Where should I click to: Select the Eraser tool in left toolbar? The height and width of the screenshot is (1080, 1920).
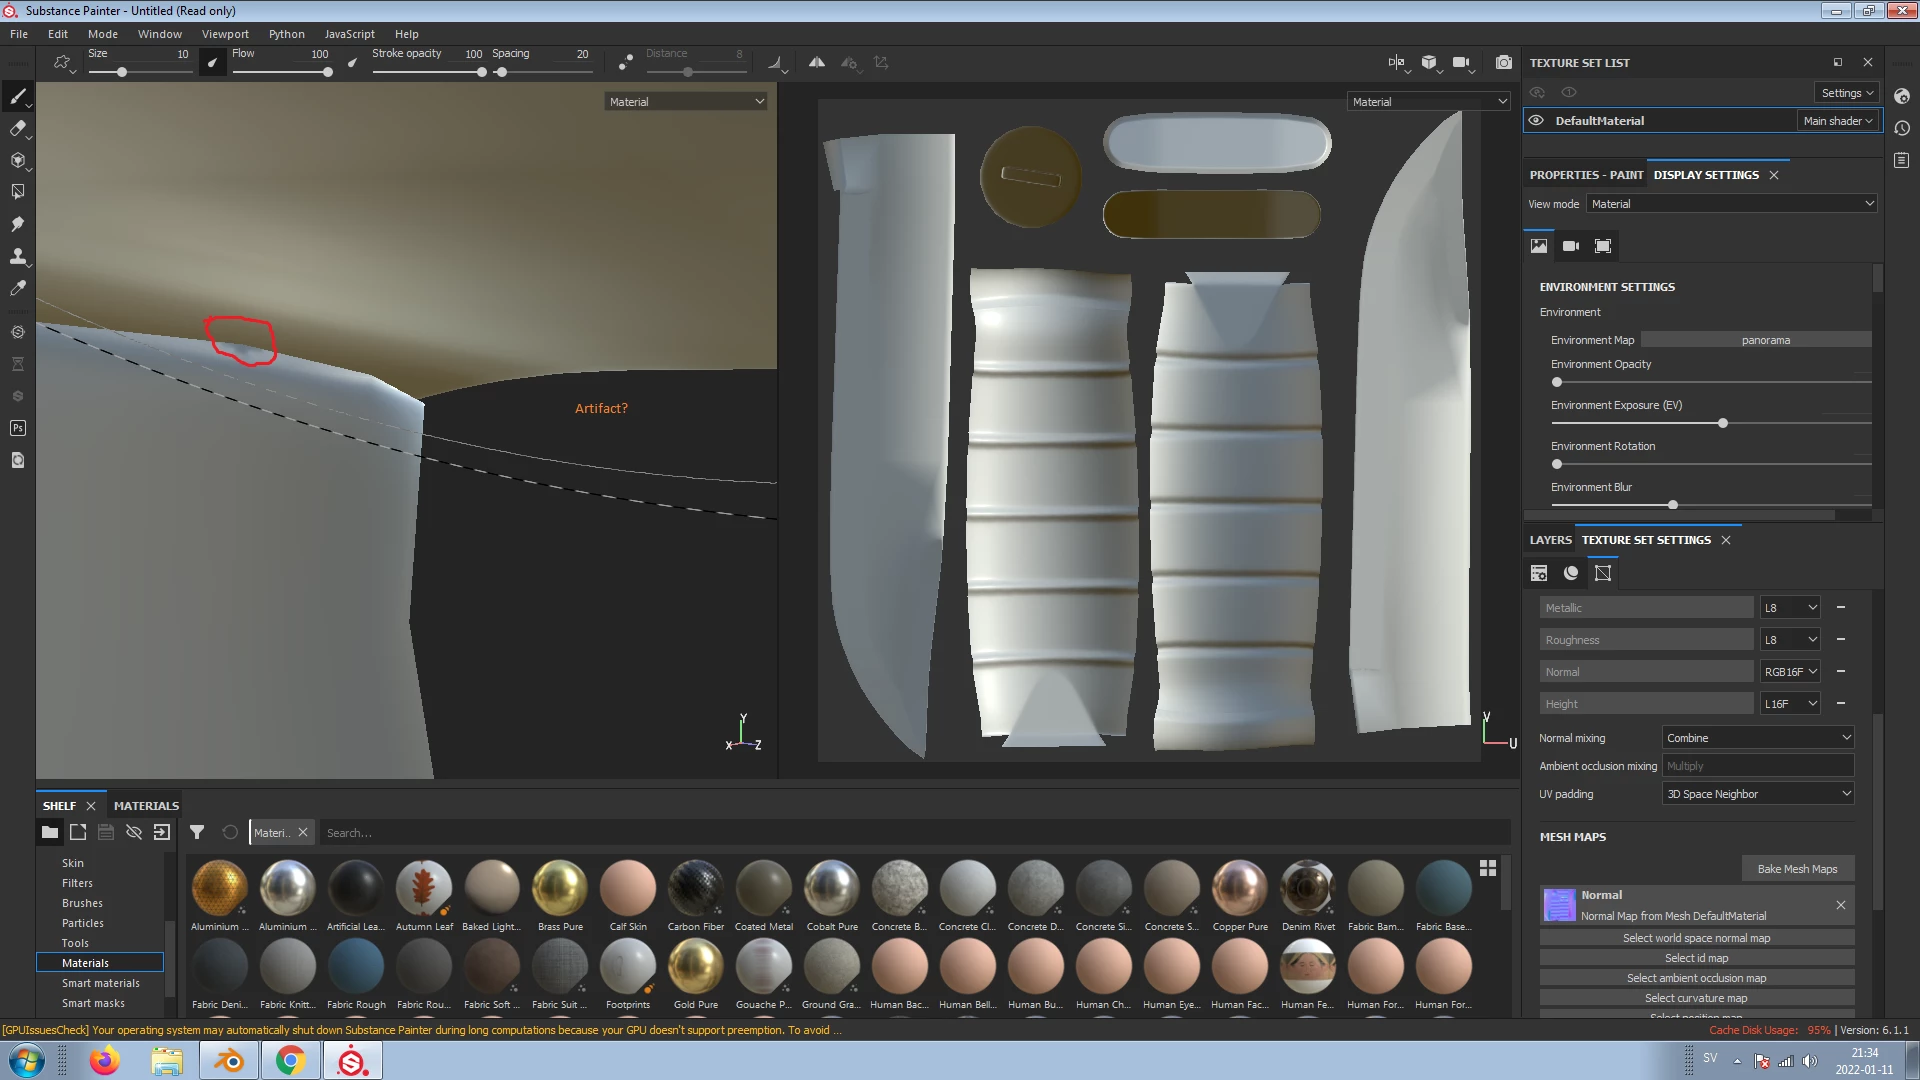click(x=17, y=128)
